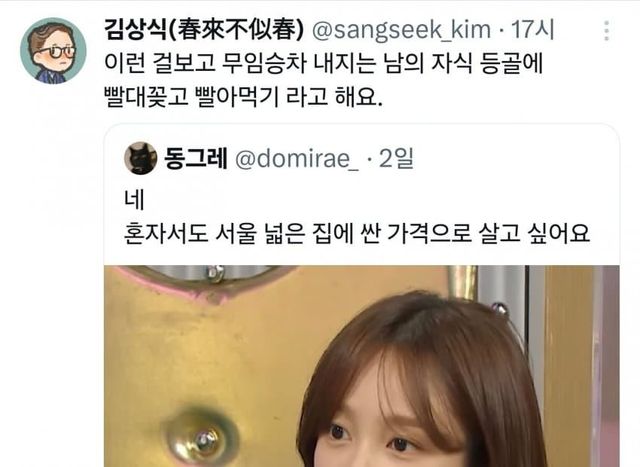
Task: Click the quoted reply text 네
Action: pyautogui.click(x=134, y=200)
